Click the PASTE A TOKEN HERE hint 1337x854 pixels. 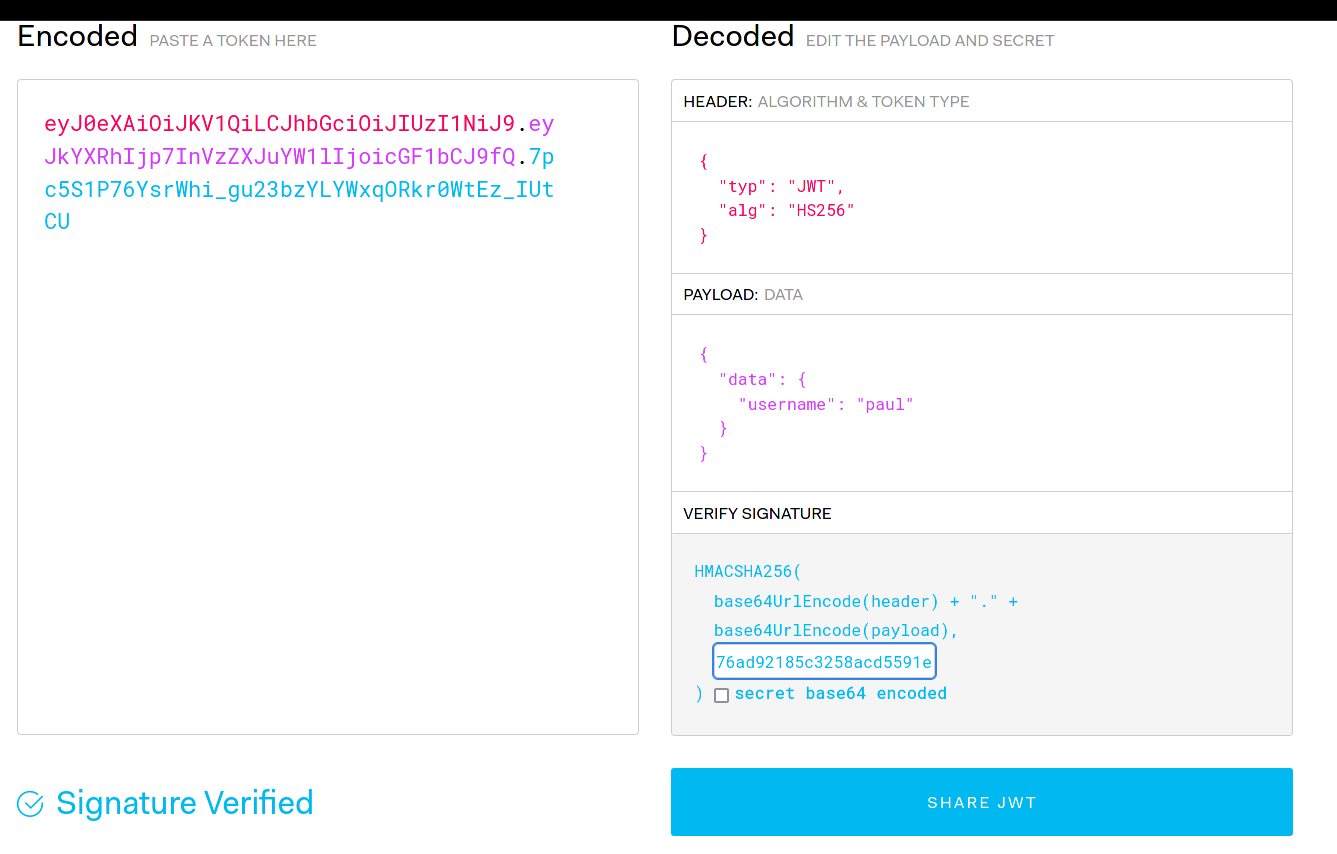pyautogui.click(x=233, y=41)
